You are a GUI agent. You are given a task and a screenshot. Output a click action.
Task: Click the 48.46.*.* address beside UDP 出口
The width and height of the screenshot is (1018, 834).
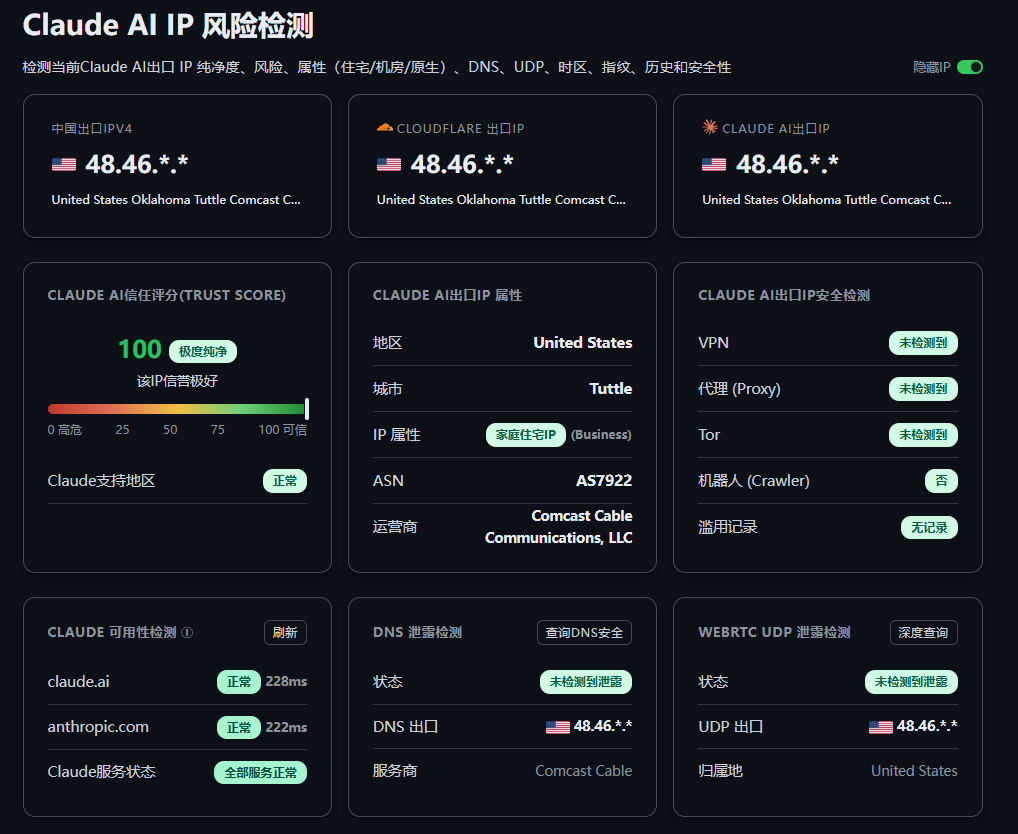pos(926,726)
